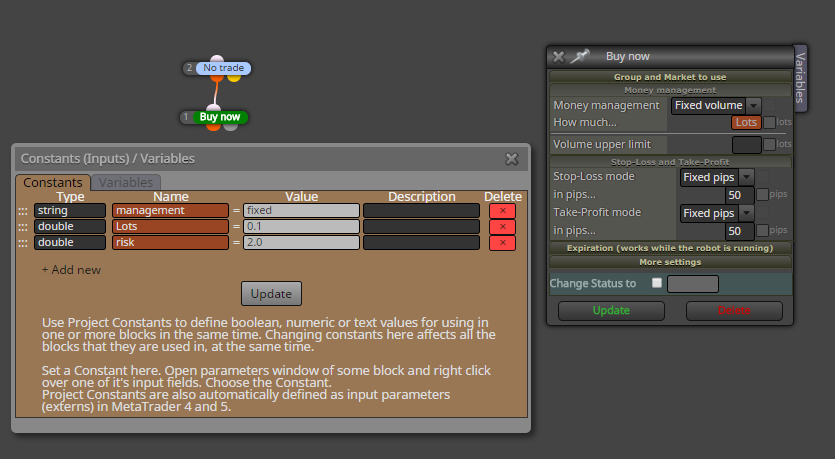Open Money management dropdown

pos(716,105)
